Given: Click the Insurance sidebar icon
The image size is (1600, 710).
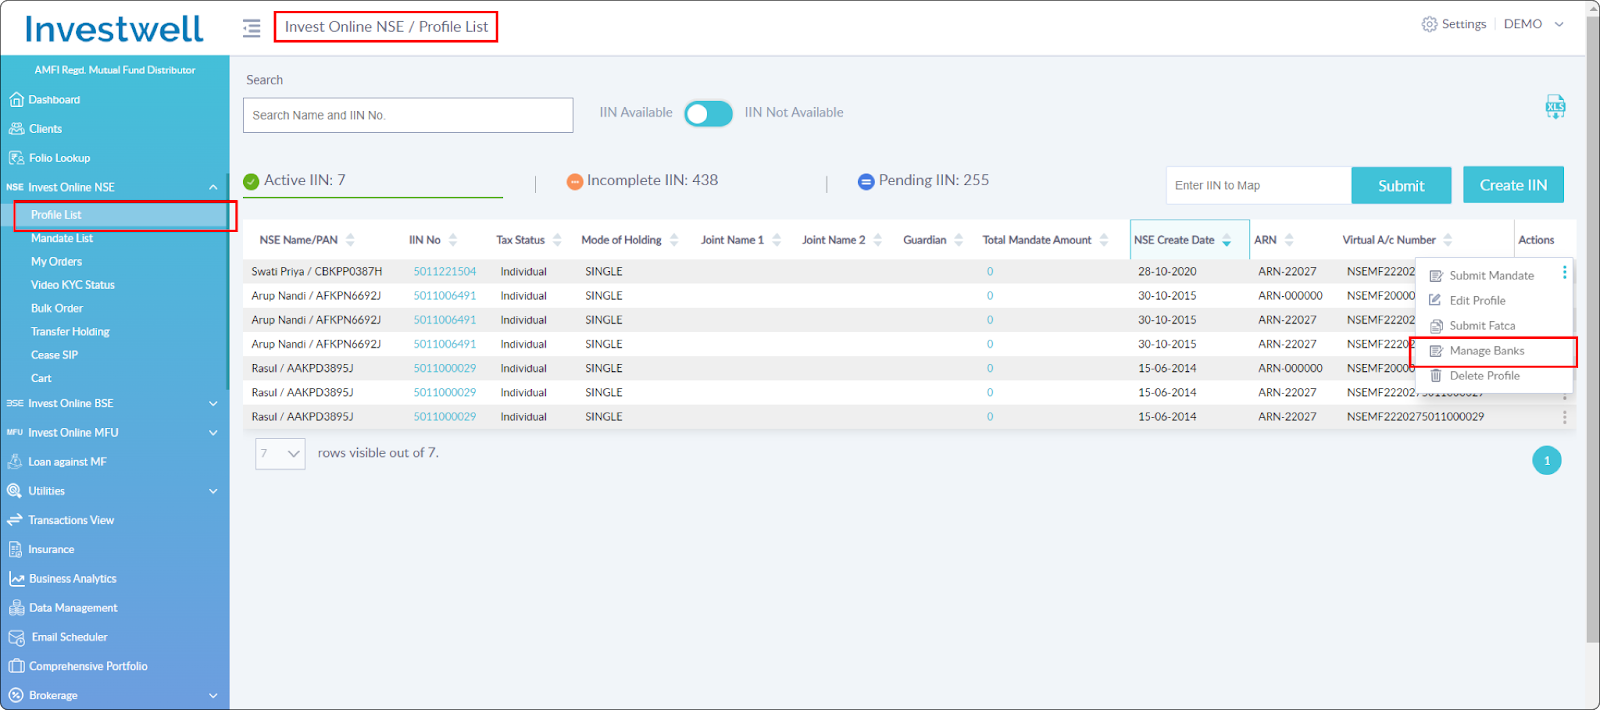Looking at the screenshot, I should [15, 549].
